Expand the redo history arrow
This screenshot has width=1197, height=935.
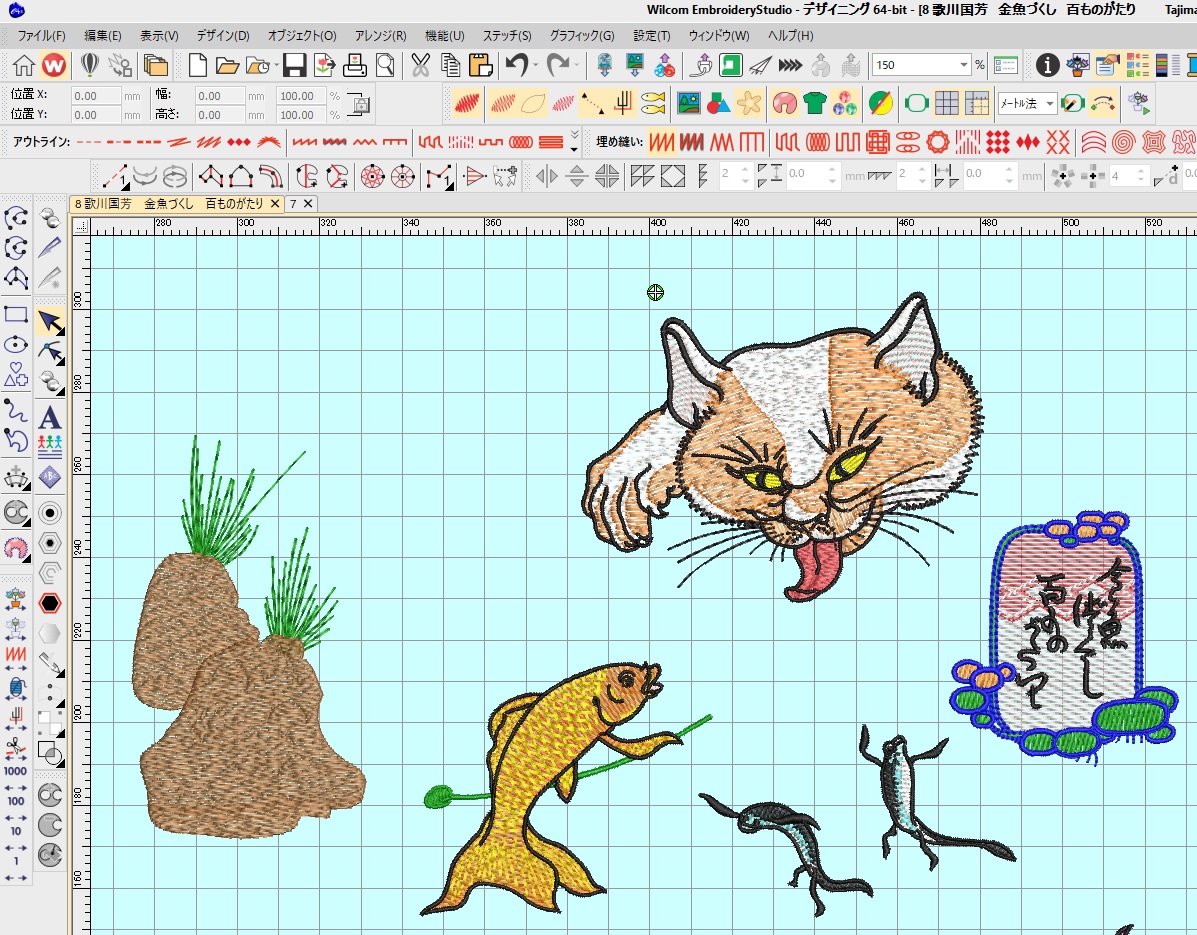[576, 65]
